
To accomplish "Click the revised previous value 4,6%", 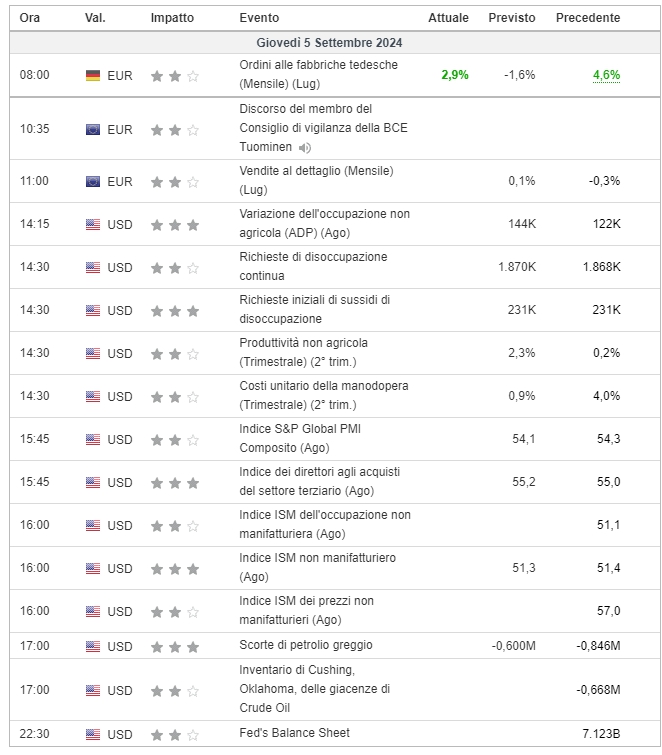I will point(606,75).
